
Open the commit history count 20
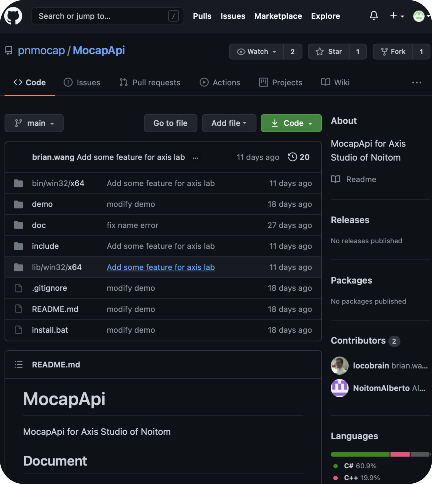299,157
